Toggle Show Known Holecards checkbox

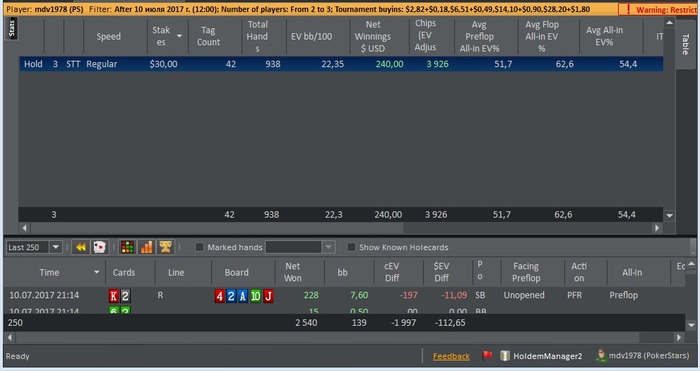click(x=351, y=247)
